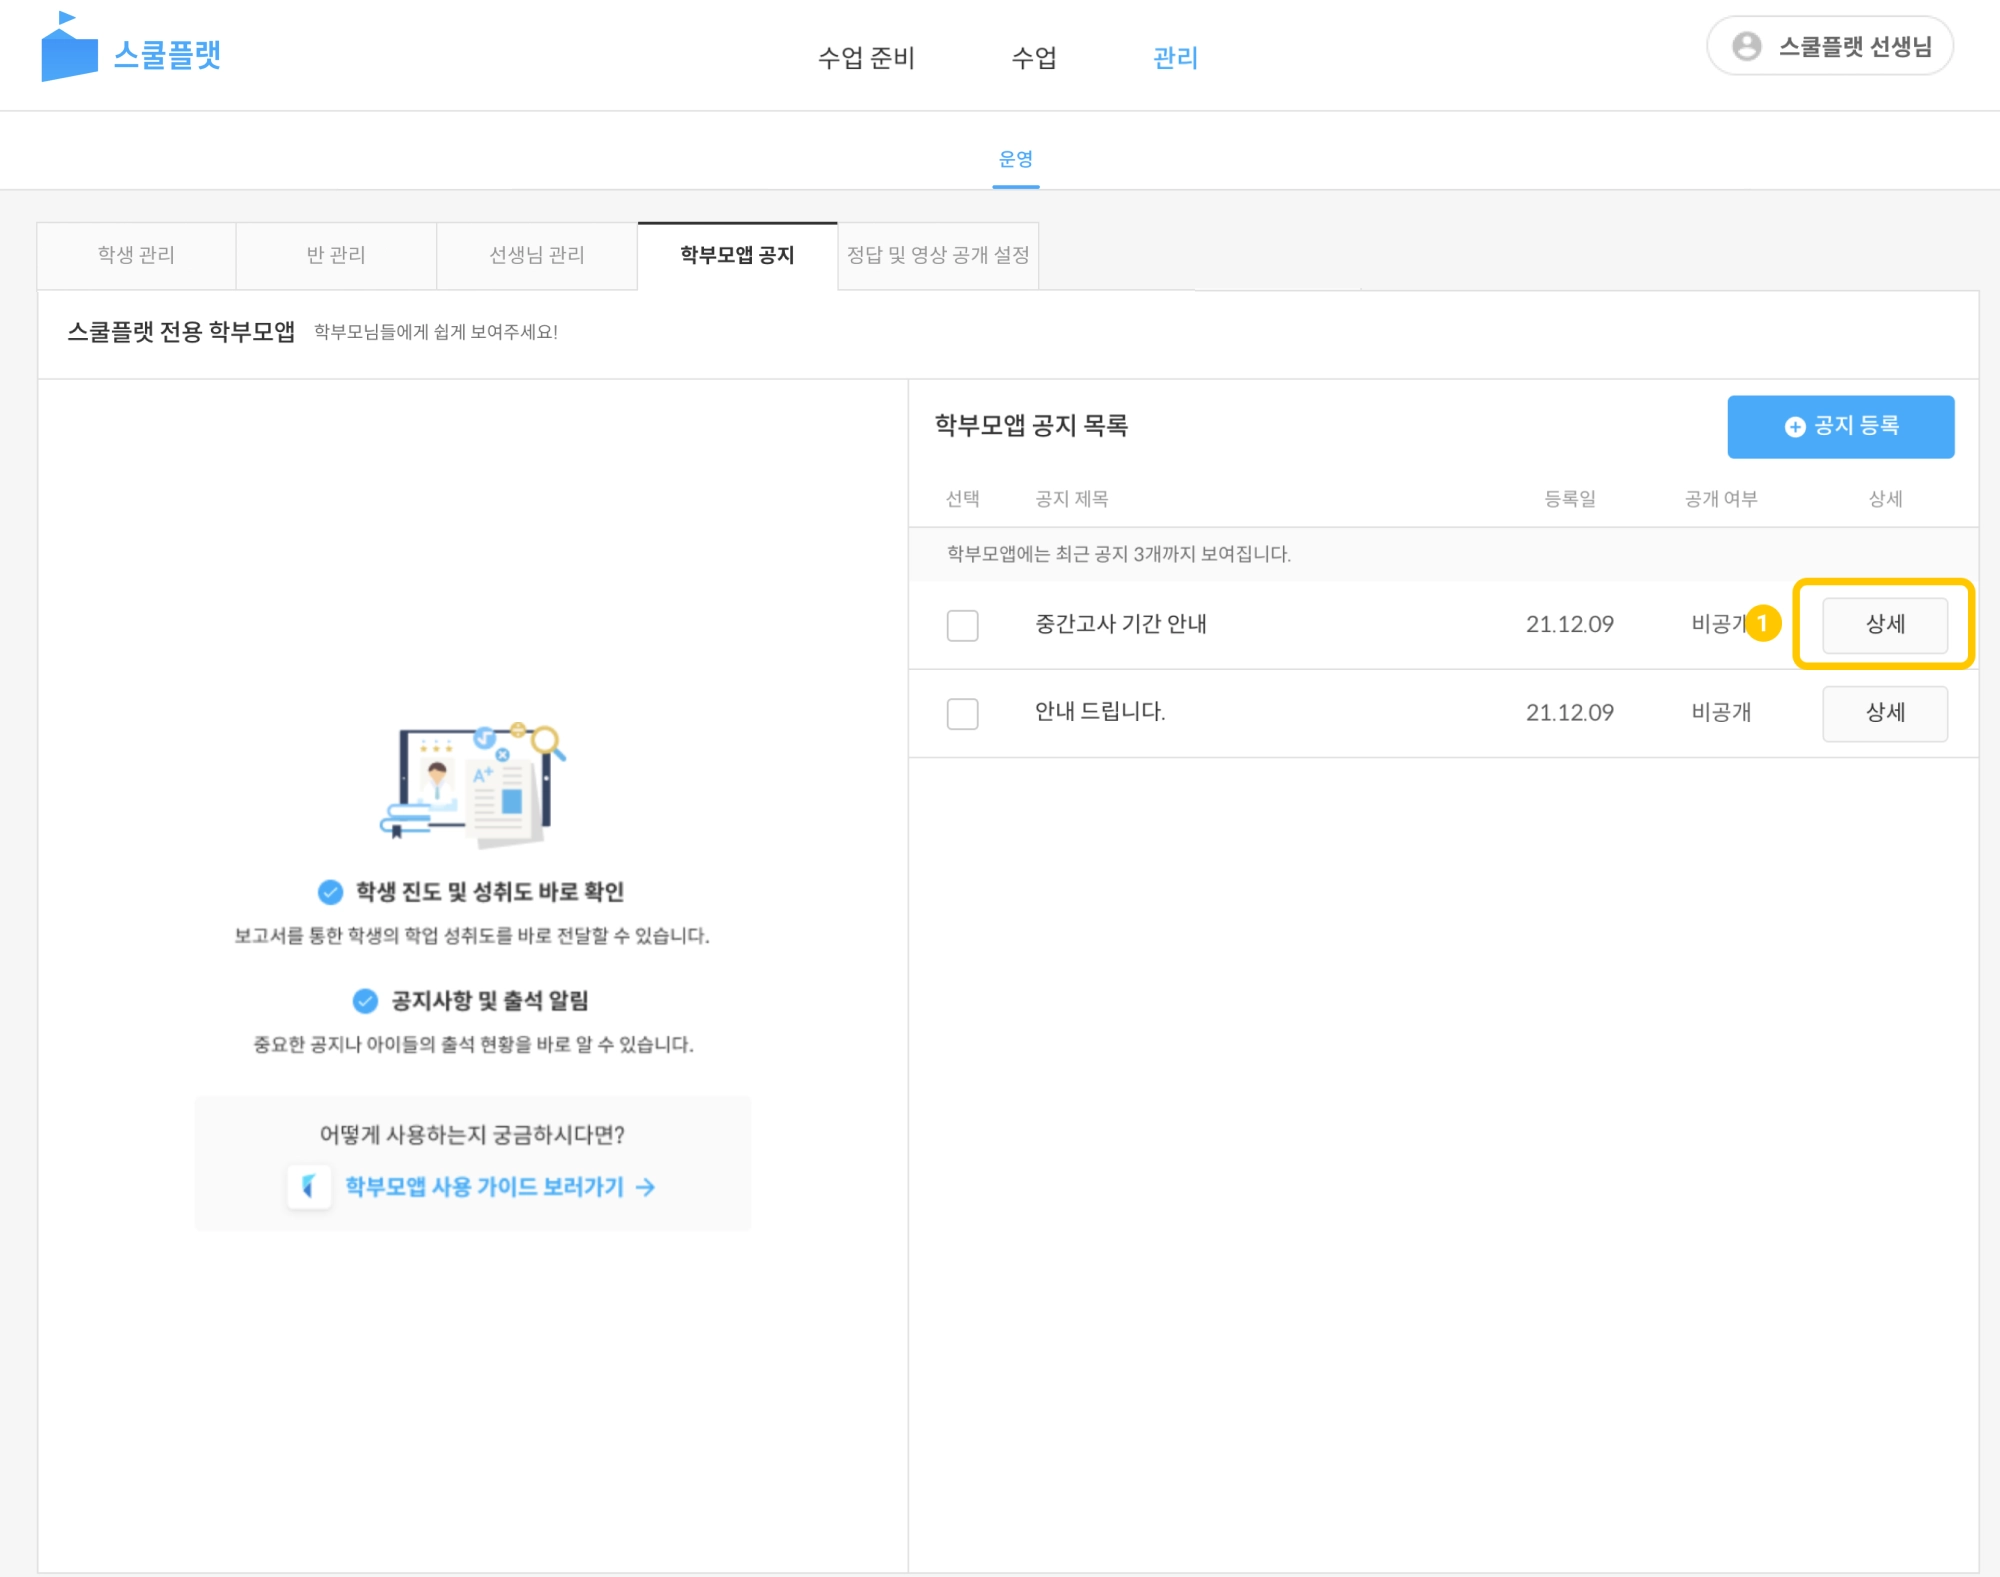
Task: Open the 학생 관리 tab
Action: coord(136,255)
